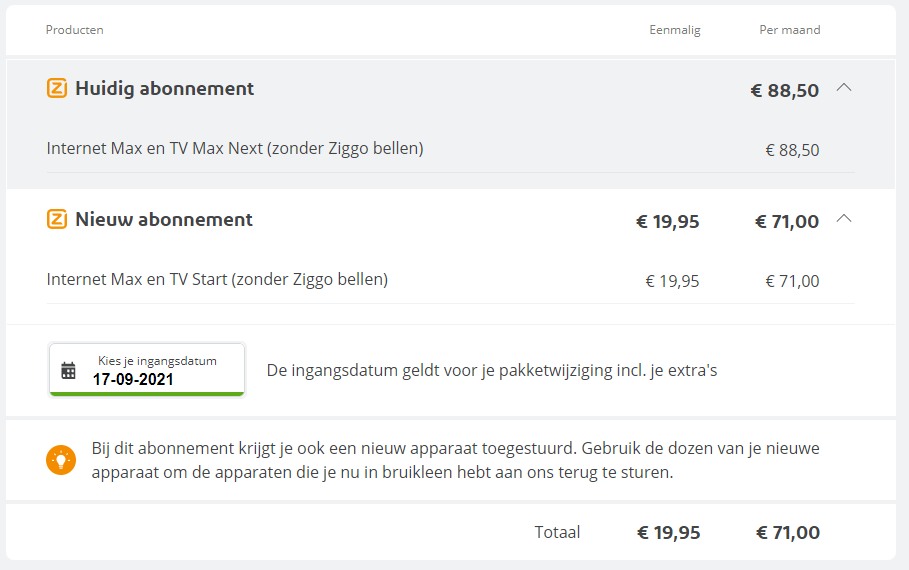Click the Ziggo logo beside Huidig abonnement

[57, 88]
